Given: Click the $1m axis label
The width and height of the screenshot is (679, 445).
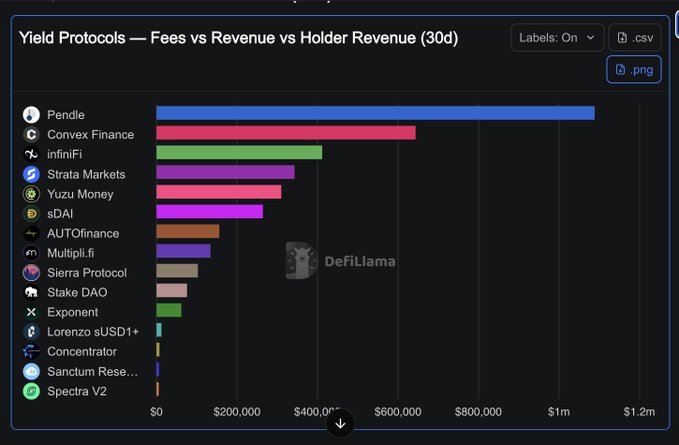Looking at the screenshot, I should pos(559,412).
